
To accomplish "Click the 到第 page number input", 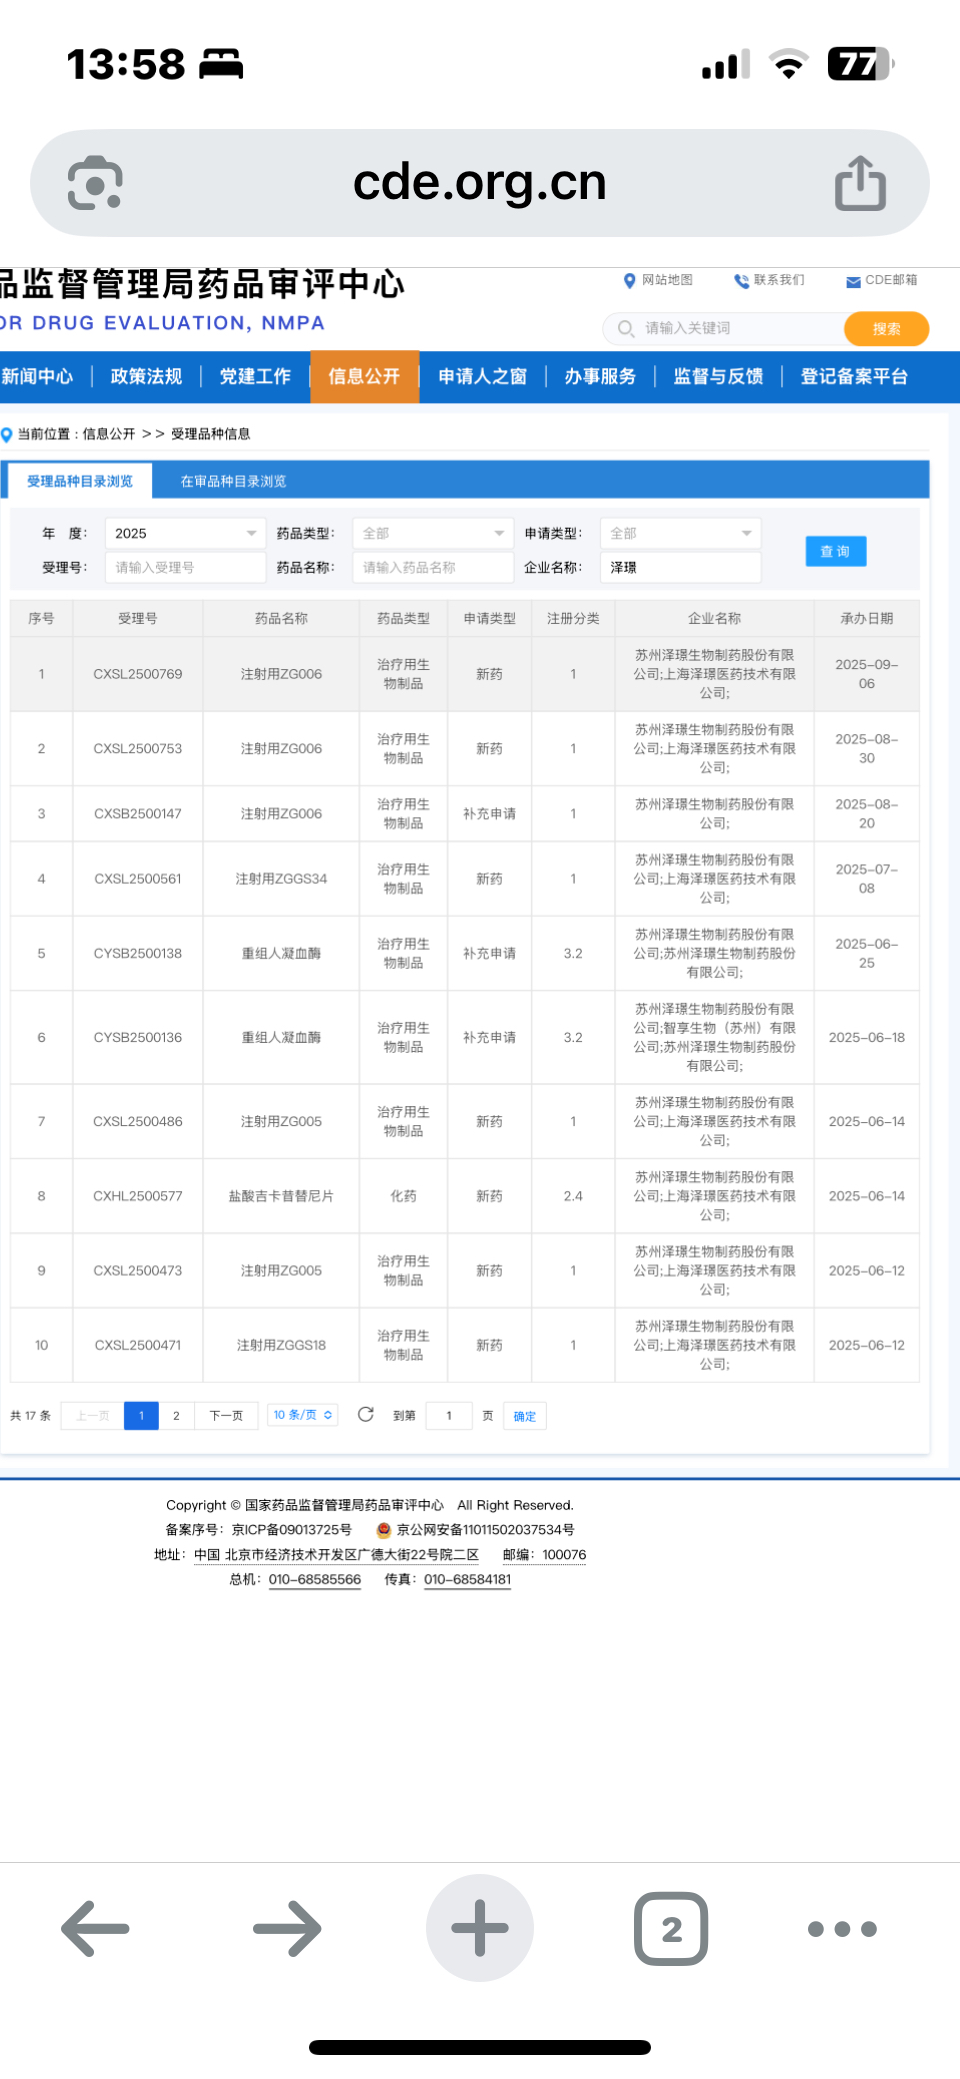I will (449, 1415).
